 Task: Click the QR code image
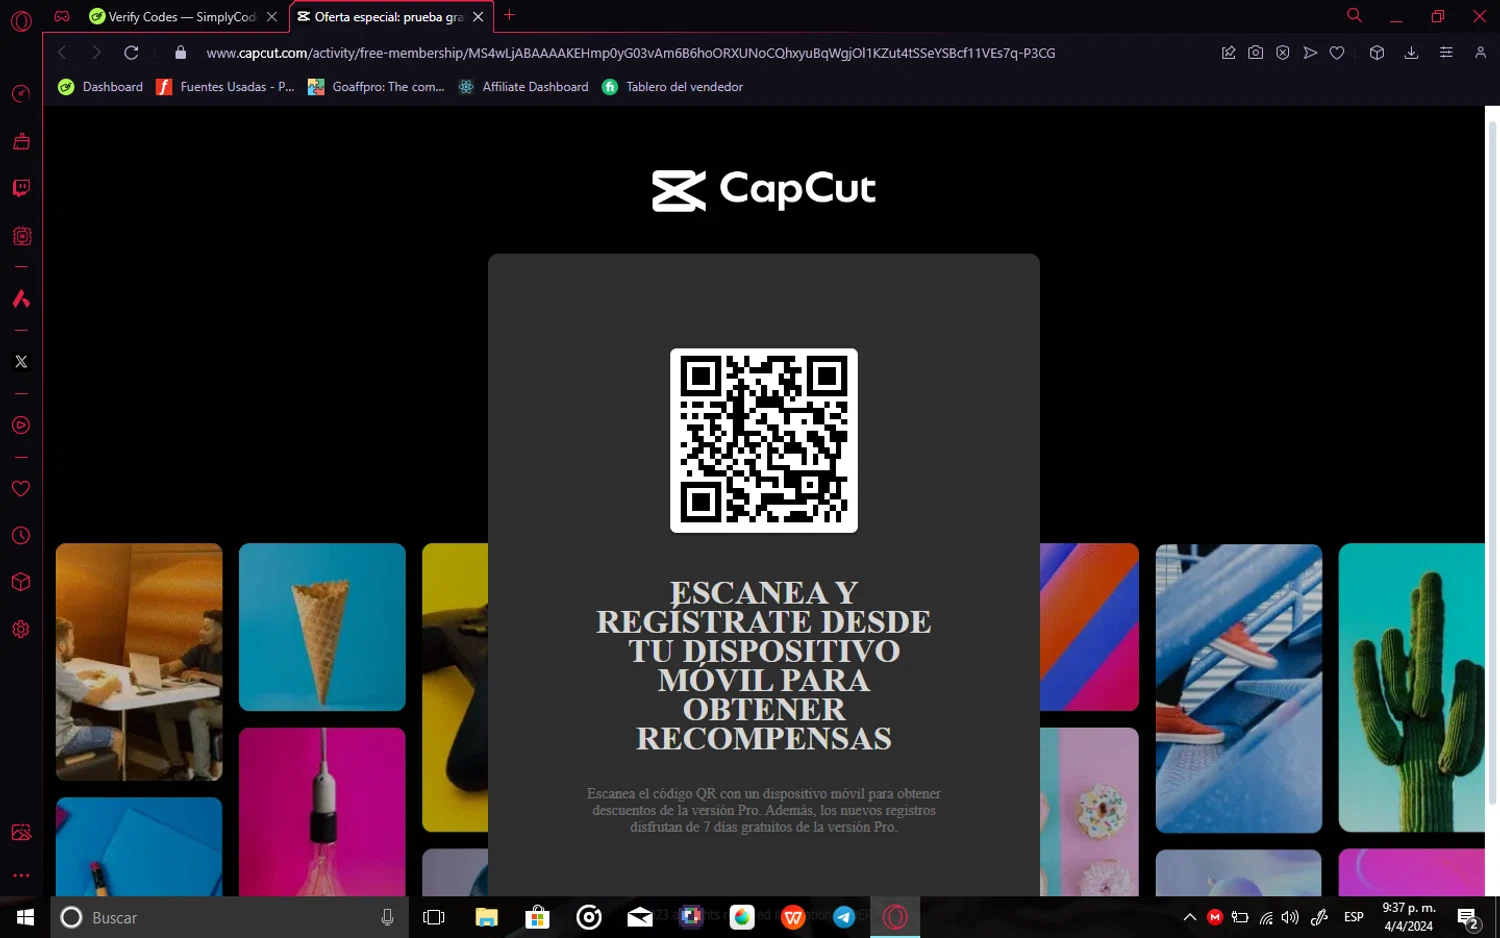(x=764, y=440)
